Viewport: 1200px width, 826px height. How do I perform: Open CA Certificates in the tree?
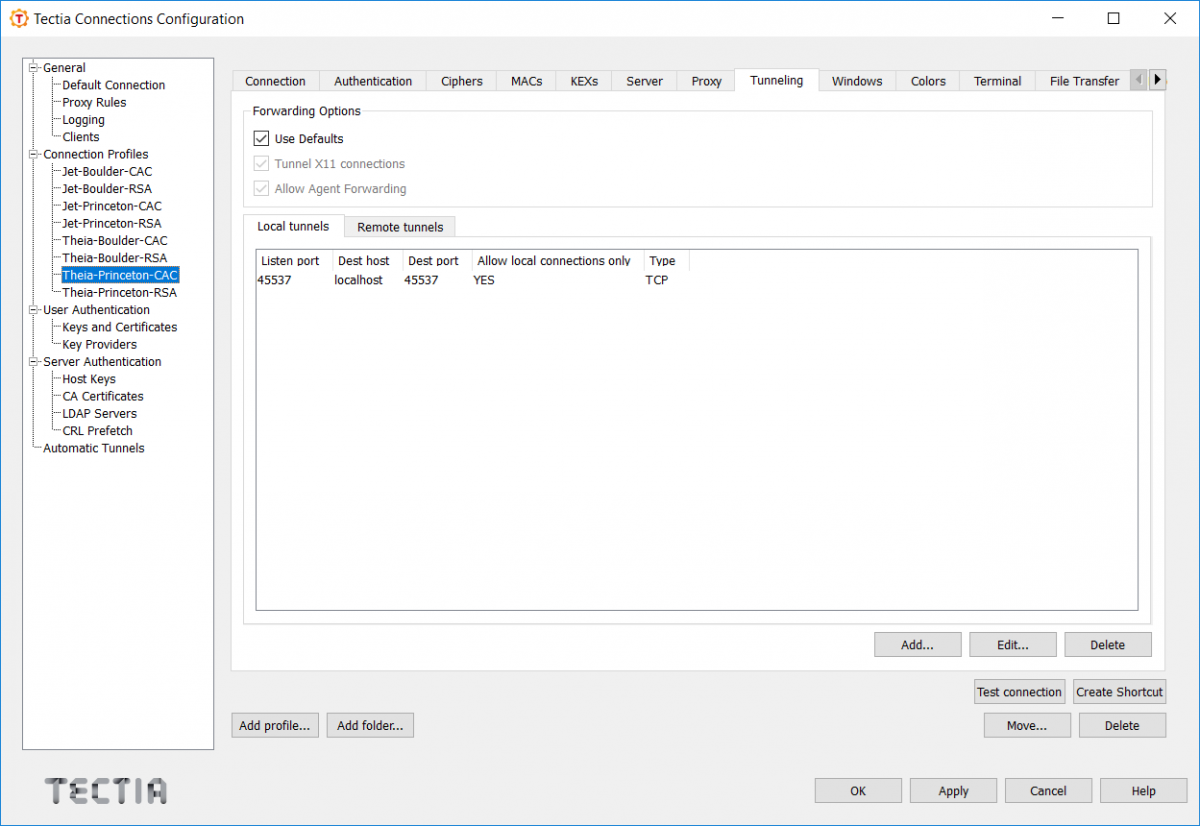(103, 396)
